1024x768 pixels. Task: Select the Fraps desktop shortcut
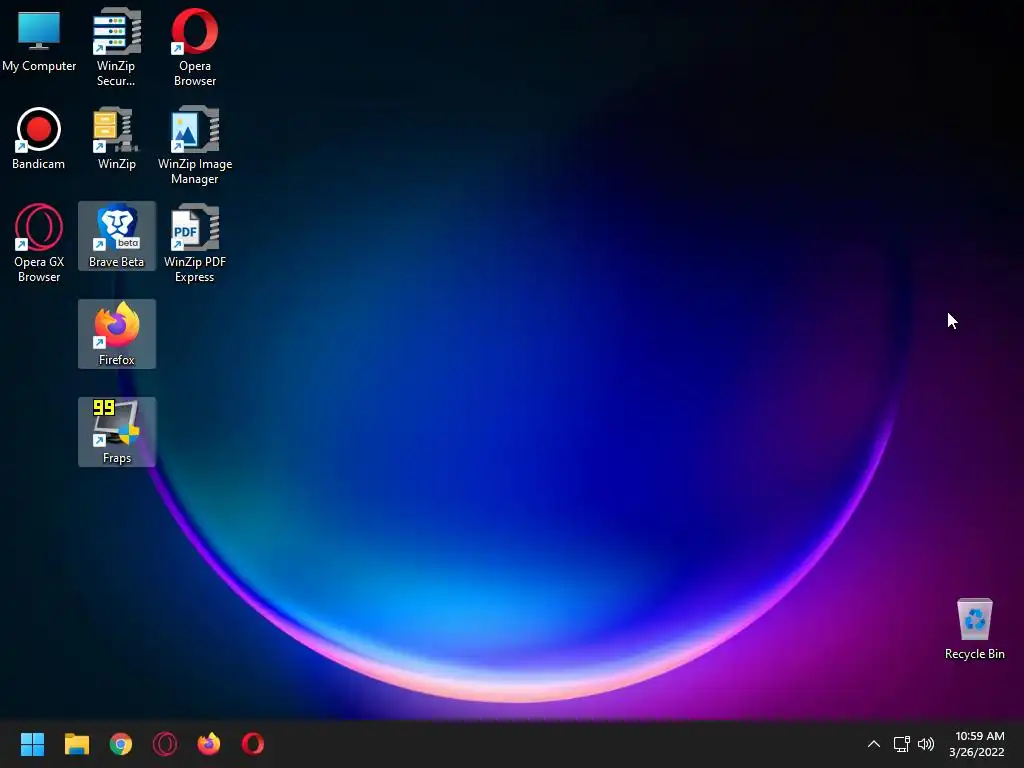(117, 432)
